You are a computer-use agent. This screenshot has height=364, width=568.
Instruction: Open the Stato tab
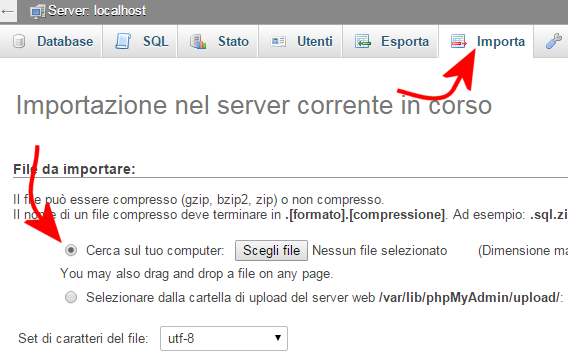point(218,41)
